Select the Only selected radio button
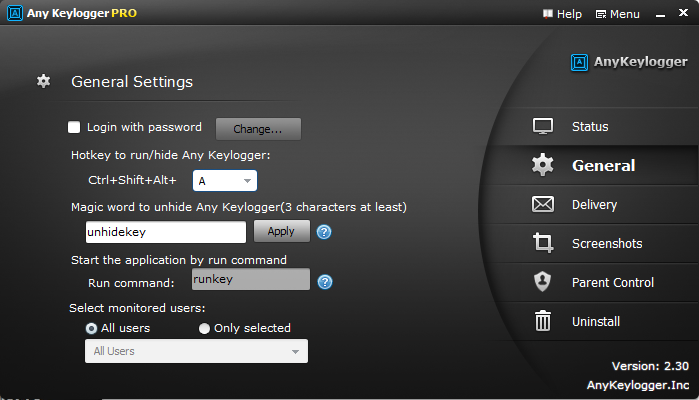Image resolution: width=699 pixels, height=400 pixels. pos(205,328)
